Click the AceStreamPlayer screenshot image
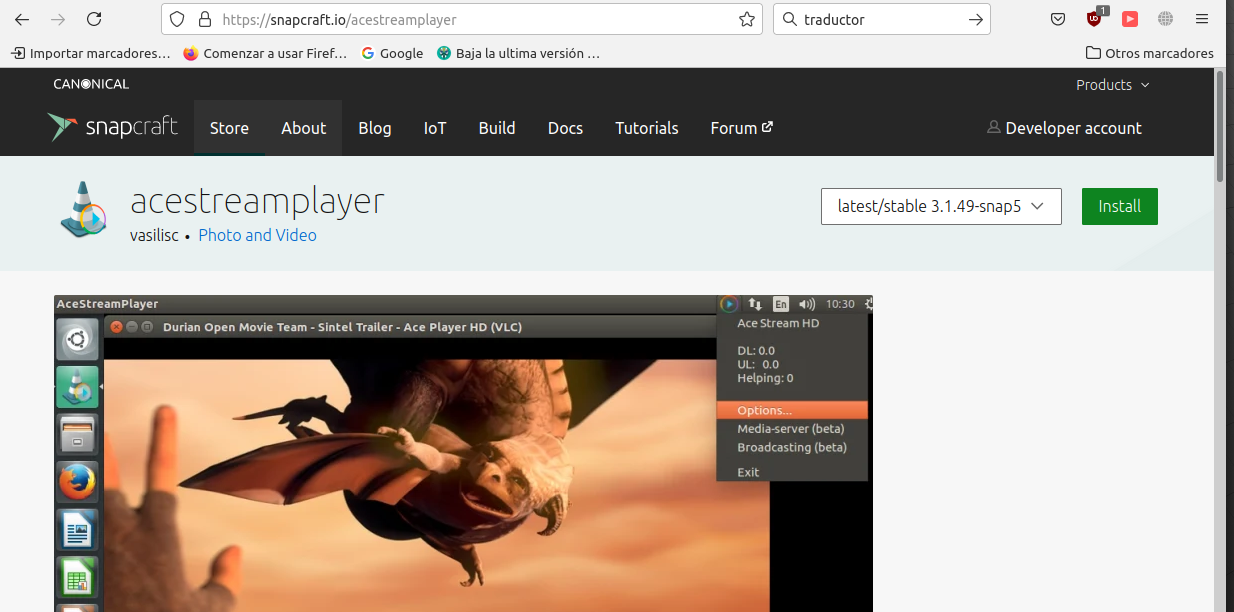 [x=463, y=453]
